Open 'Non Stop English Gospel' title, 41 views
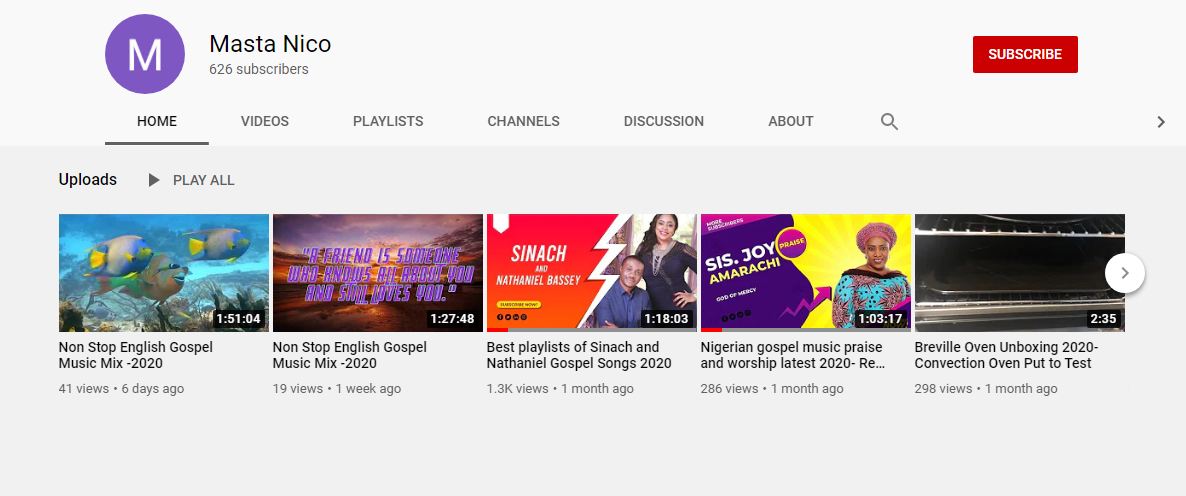This screenshot has width=1186, height=496. tap(135, 355)
